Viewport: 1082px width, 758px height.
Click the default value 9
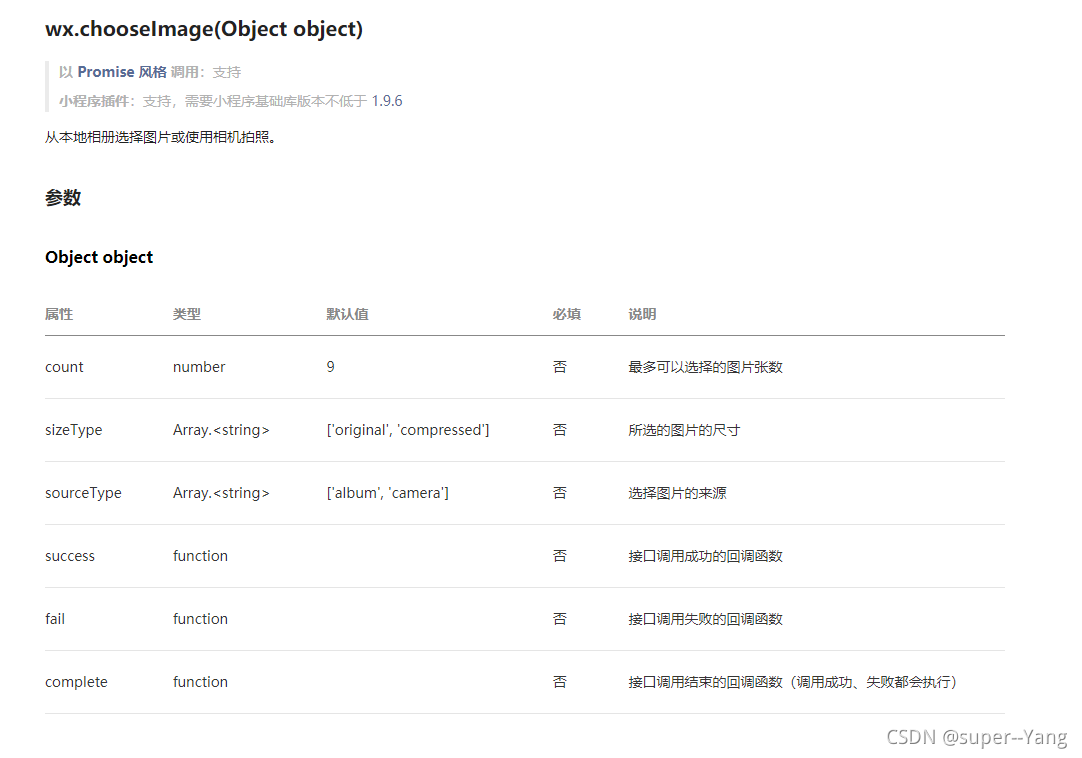pos(331,367)
